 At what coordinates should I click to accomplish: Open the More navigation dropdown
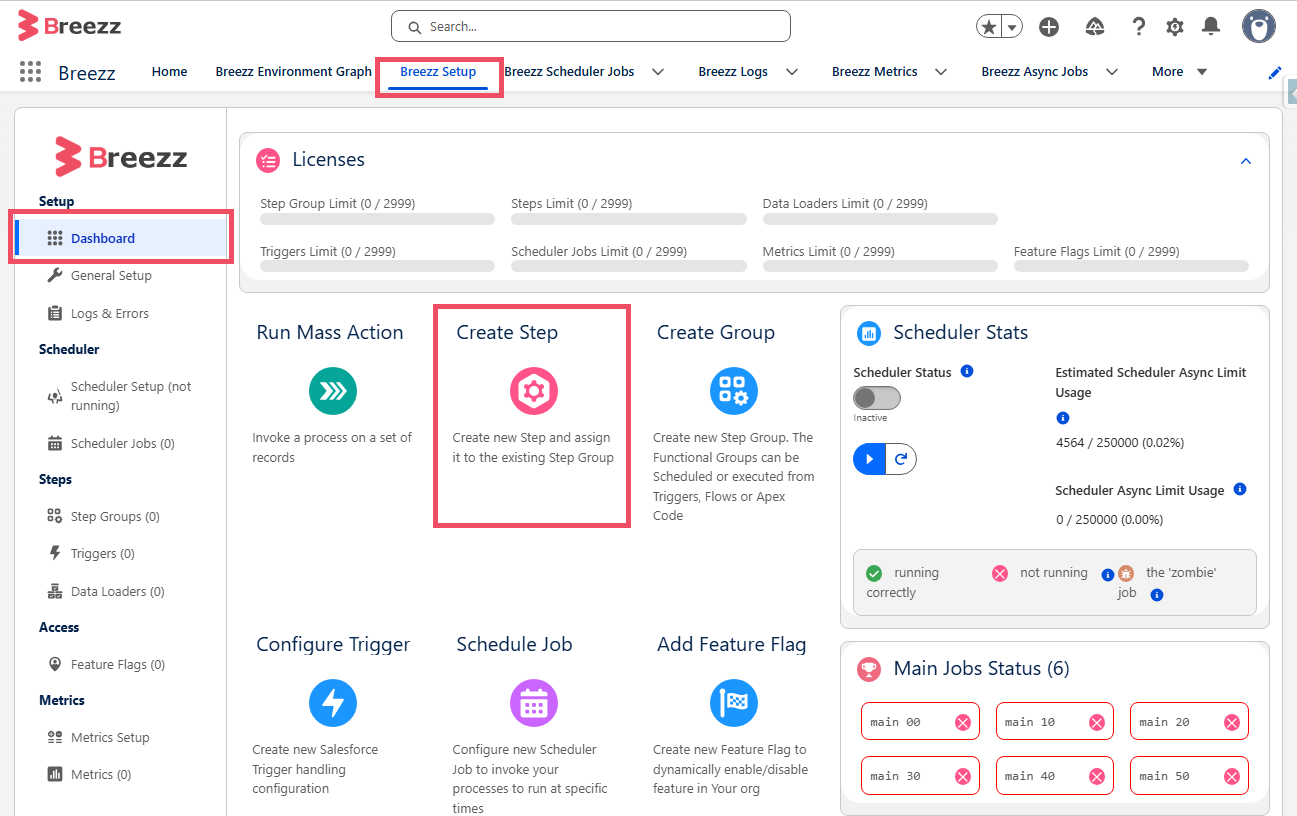pos(1181,72)
